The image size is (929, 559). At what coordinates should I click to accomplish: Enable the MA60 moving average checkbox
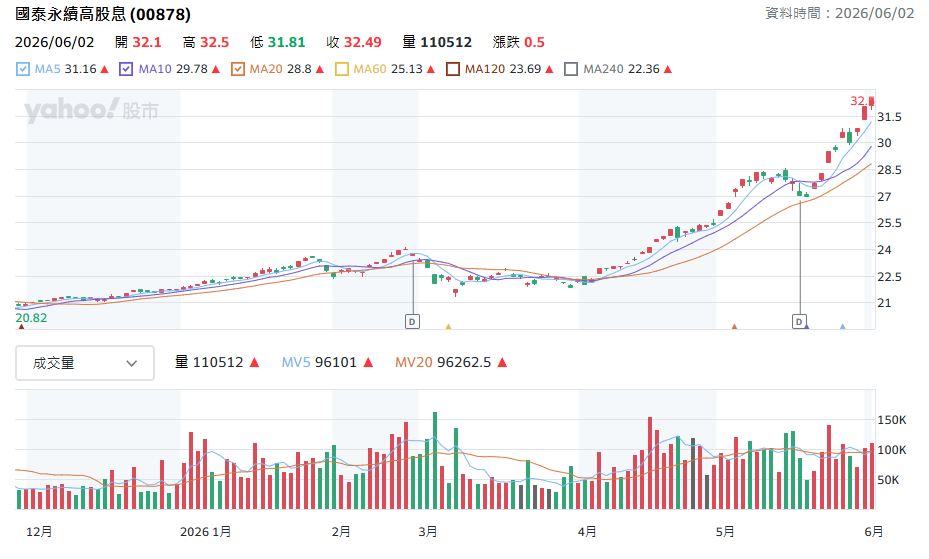coord(342,69)
